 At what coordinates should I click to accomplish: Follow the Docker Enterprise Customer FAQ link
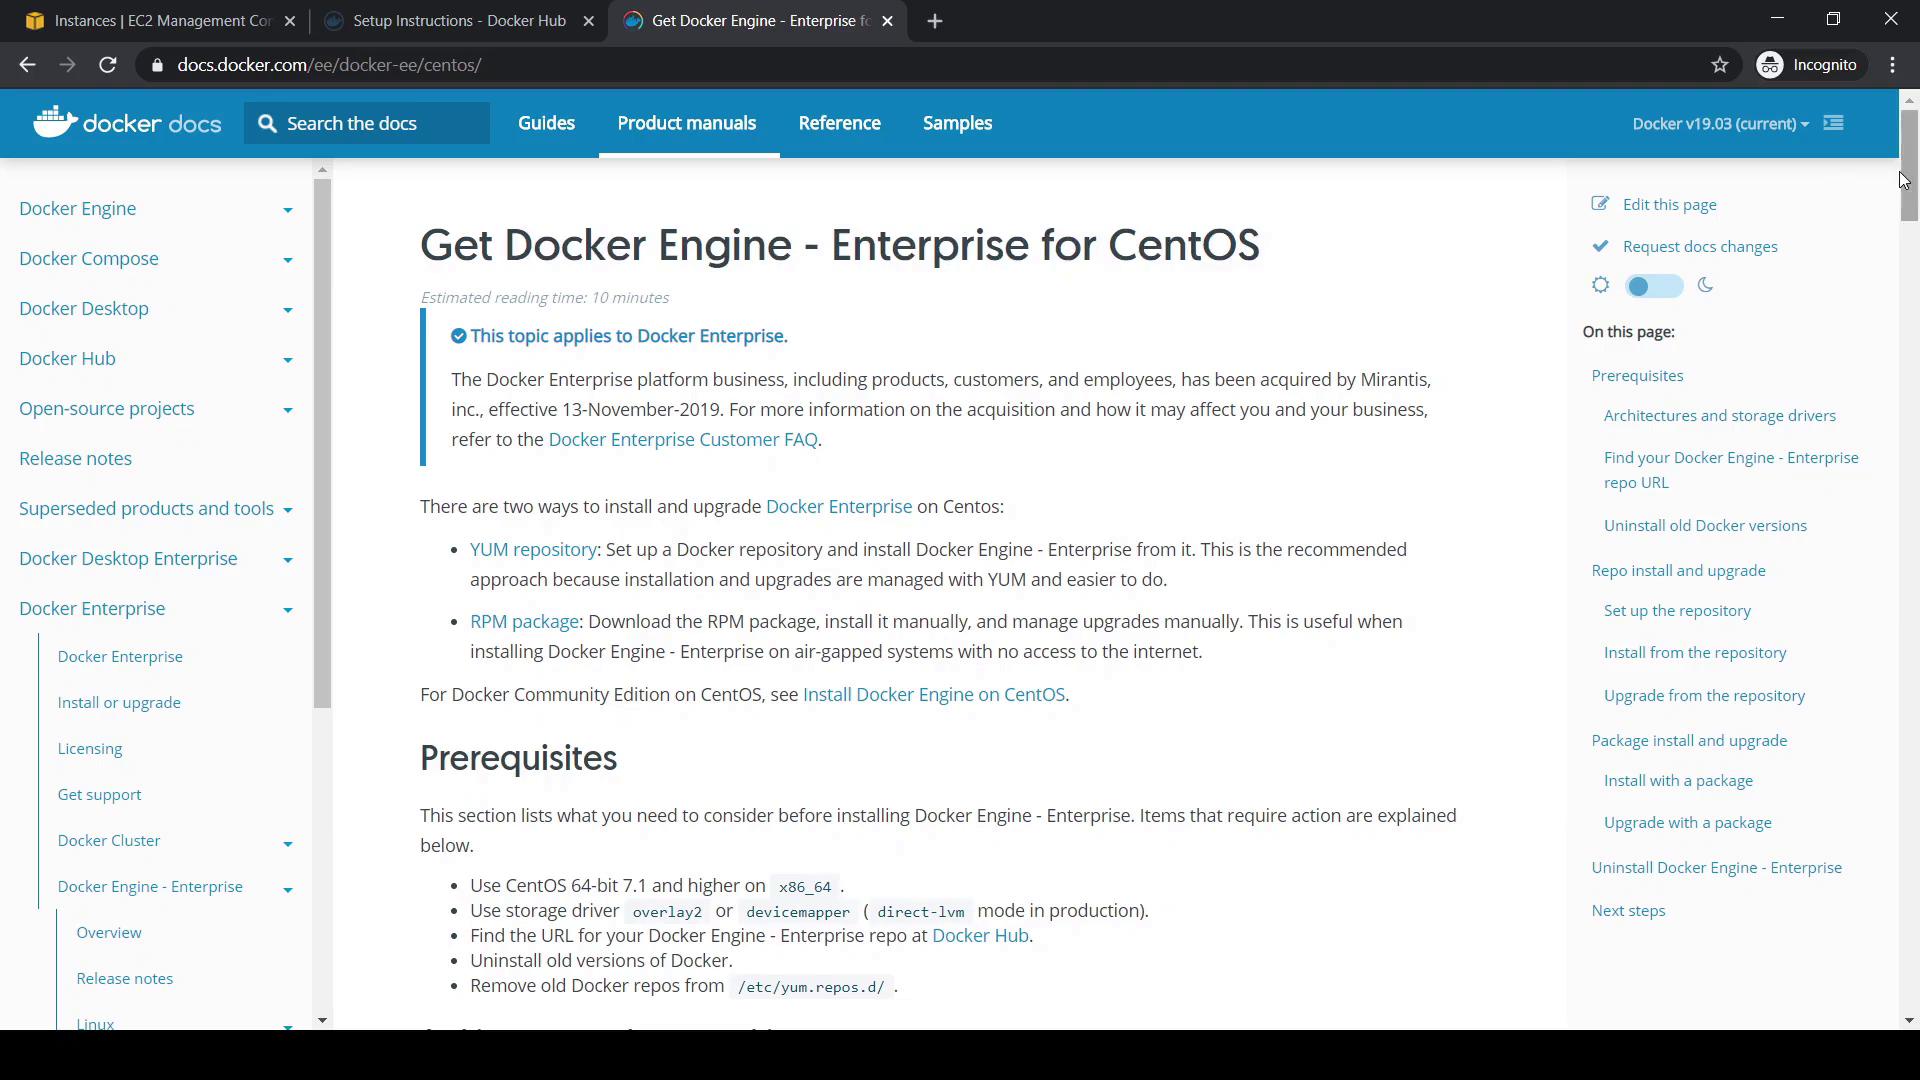(682, 440)
